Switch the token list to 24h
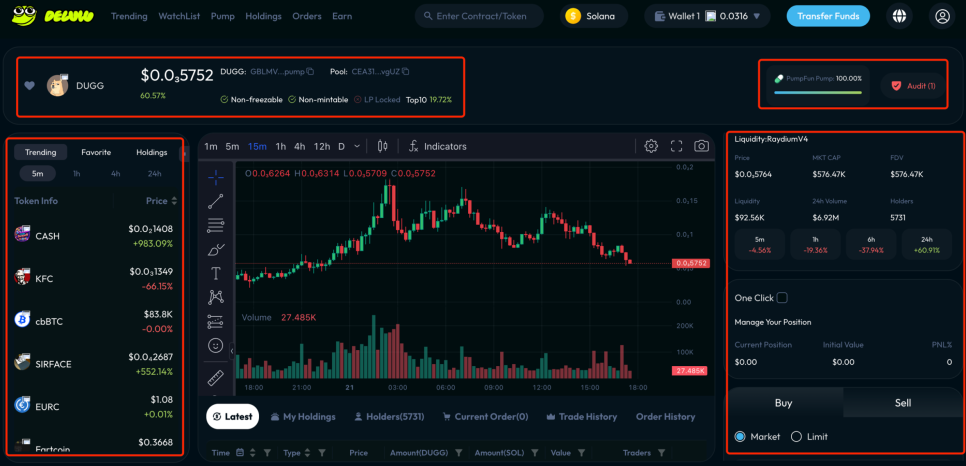Screen dimensions: 966x466 point(154,174)
